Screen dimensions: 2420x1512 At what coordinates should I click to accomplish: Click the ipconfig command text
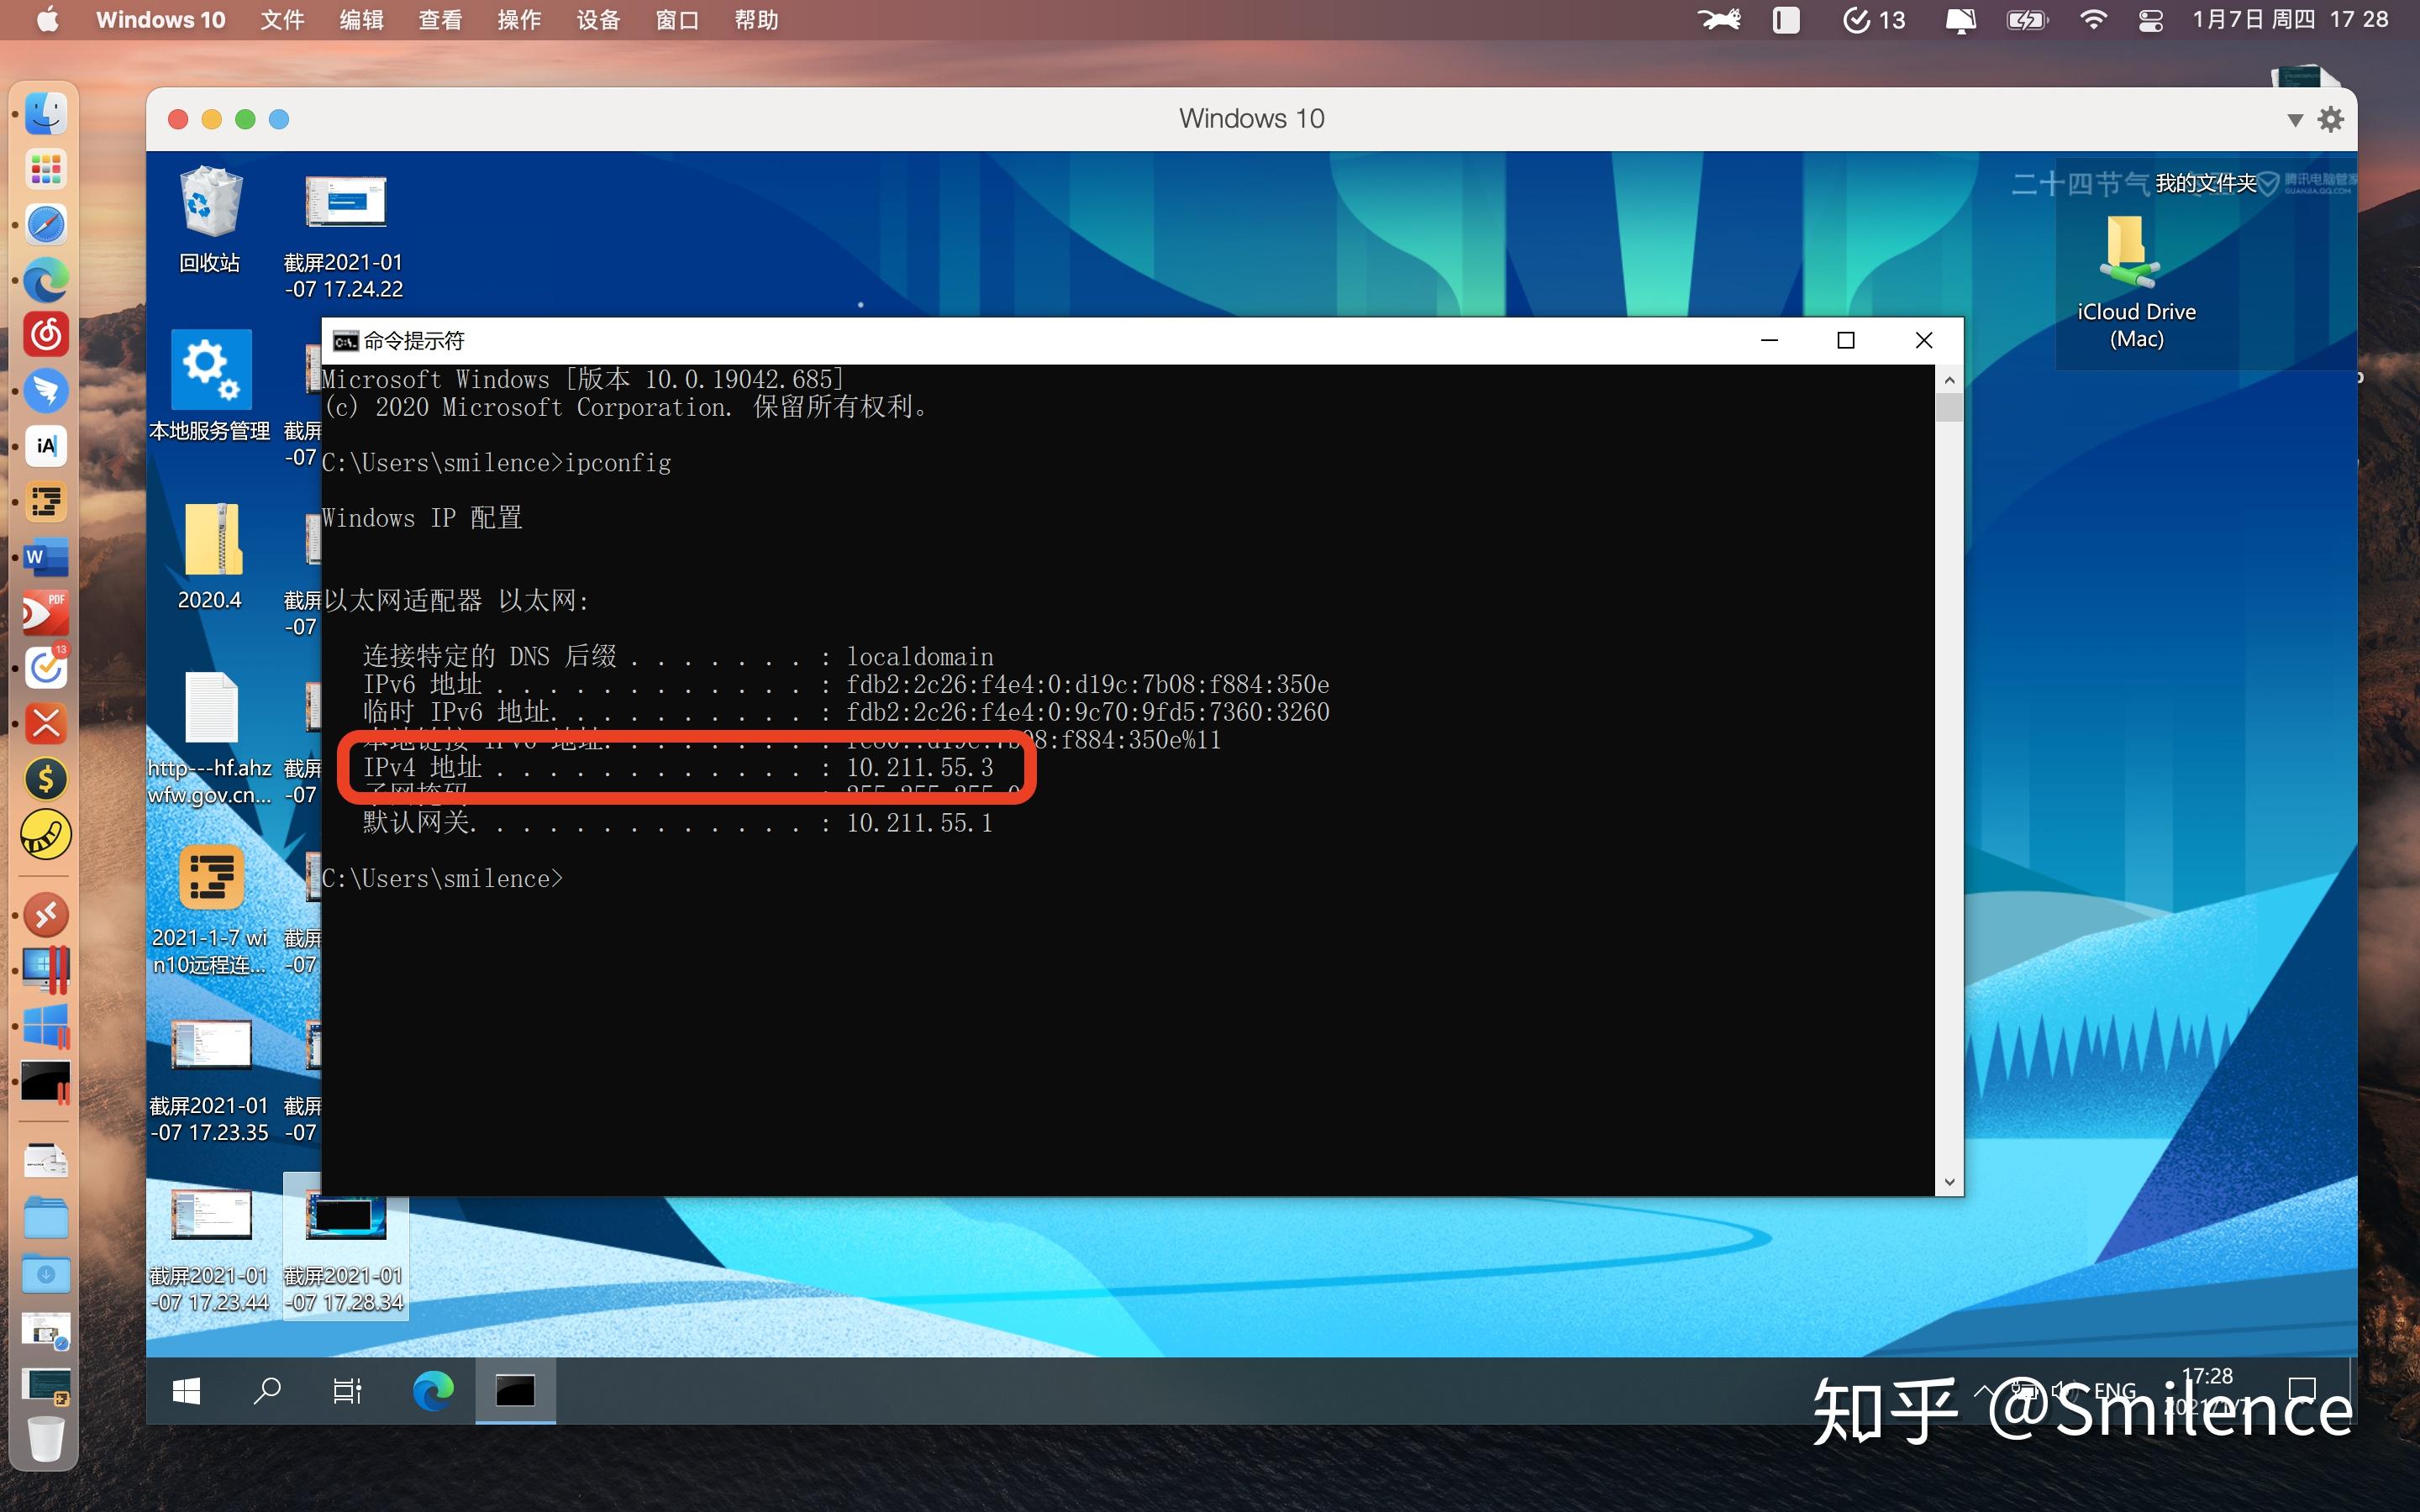coord(618,463)
